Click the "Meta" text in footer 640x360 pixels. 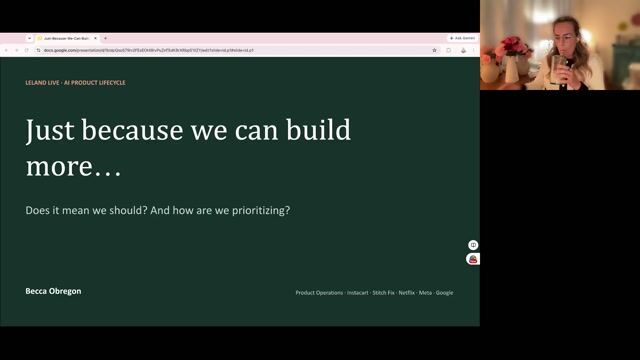point(425,293)
